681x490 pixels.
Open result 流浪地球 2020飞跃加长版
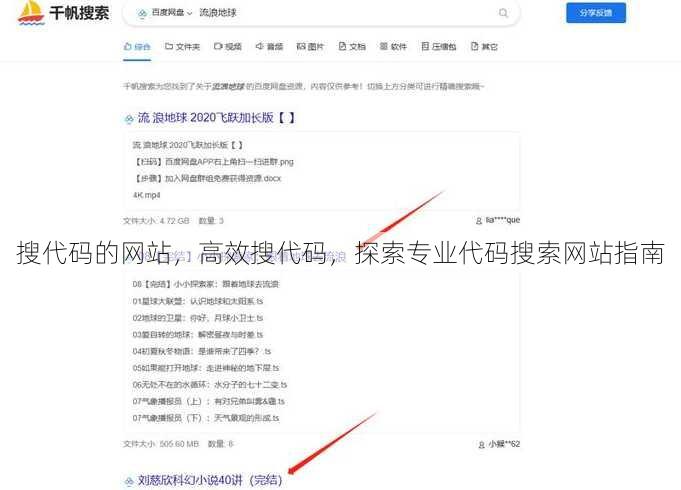[x=216, y=118]
